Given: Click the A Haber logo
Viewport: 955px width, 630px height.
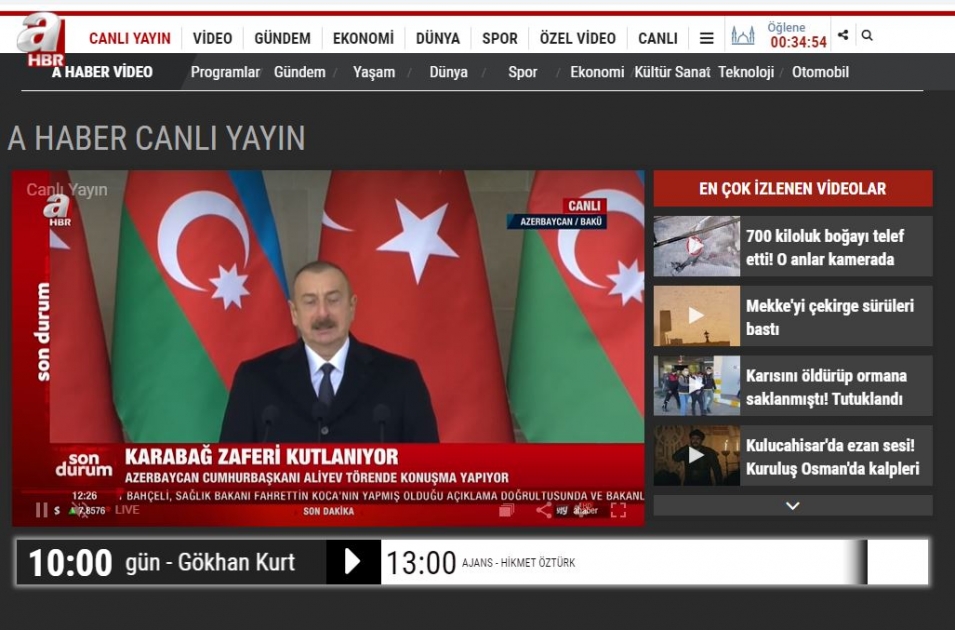Looking at the screenshot, I should coord(41,40).
